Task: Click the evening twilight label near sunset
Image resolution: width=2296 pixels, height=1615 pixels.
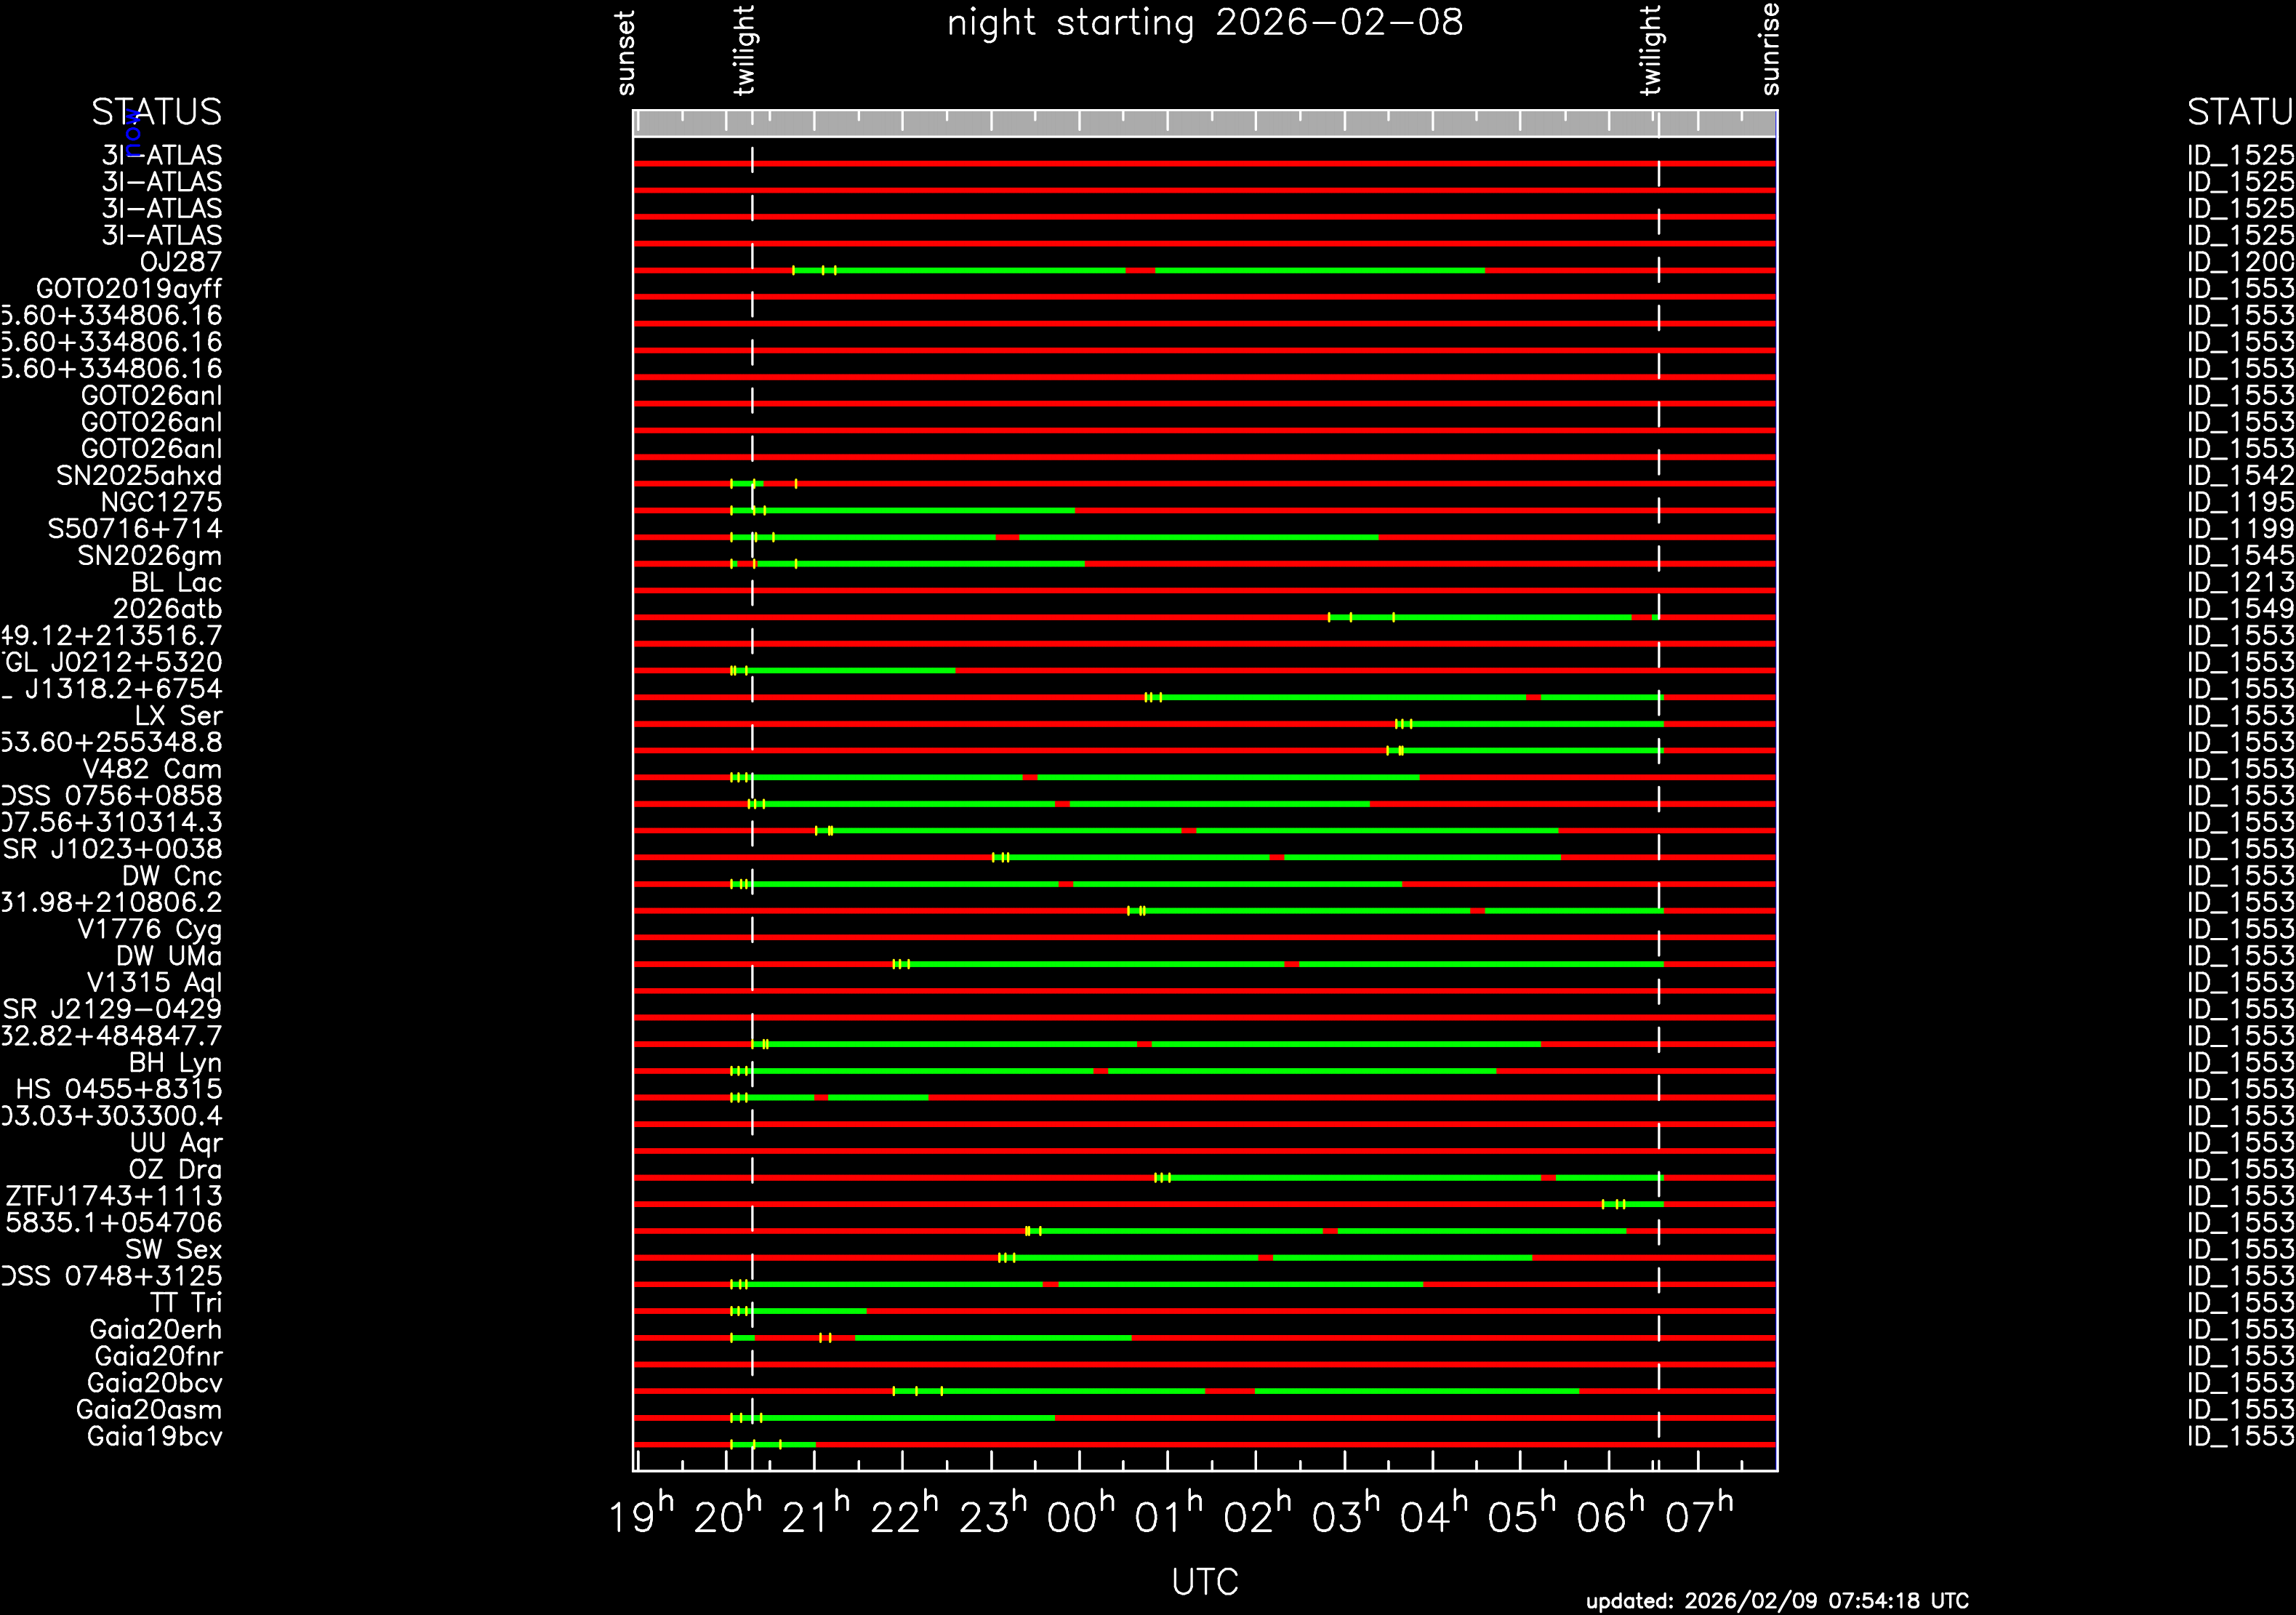Action: coord(744,50)
